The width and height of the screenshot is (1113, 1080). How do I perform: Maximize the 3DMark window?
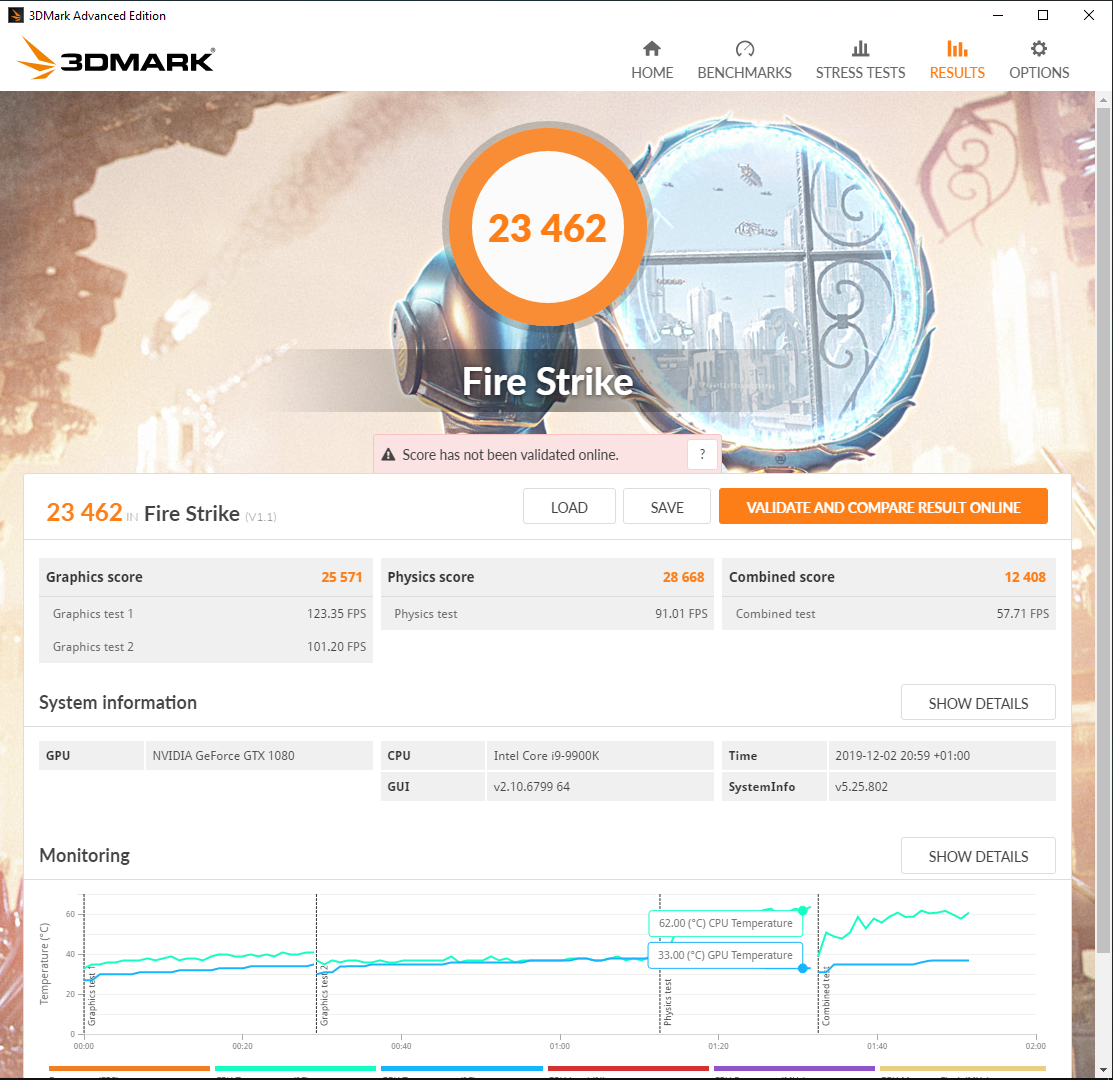[x=1043, y=15]
